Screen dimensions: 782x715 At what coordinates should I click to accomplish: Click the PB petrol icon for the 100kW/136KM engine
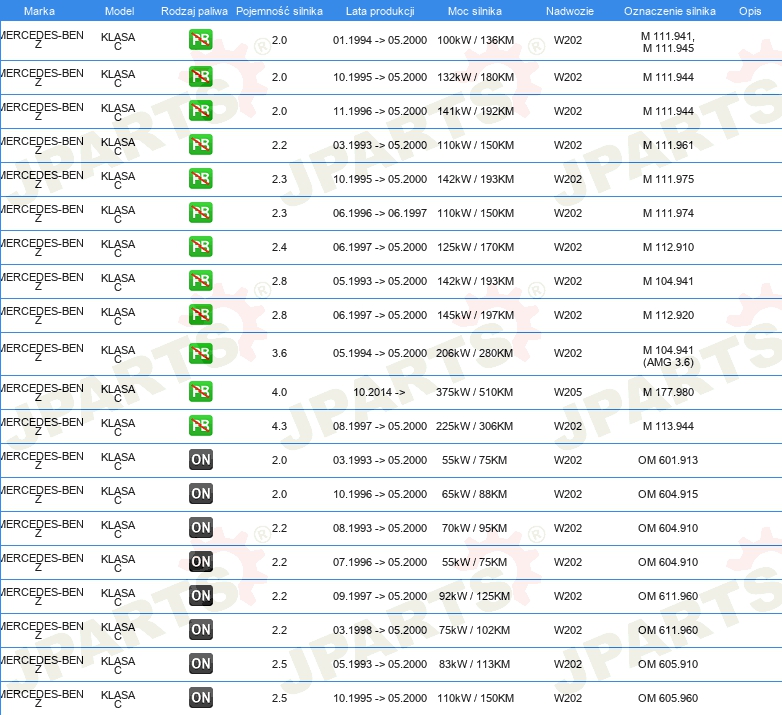(200, 41)
